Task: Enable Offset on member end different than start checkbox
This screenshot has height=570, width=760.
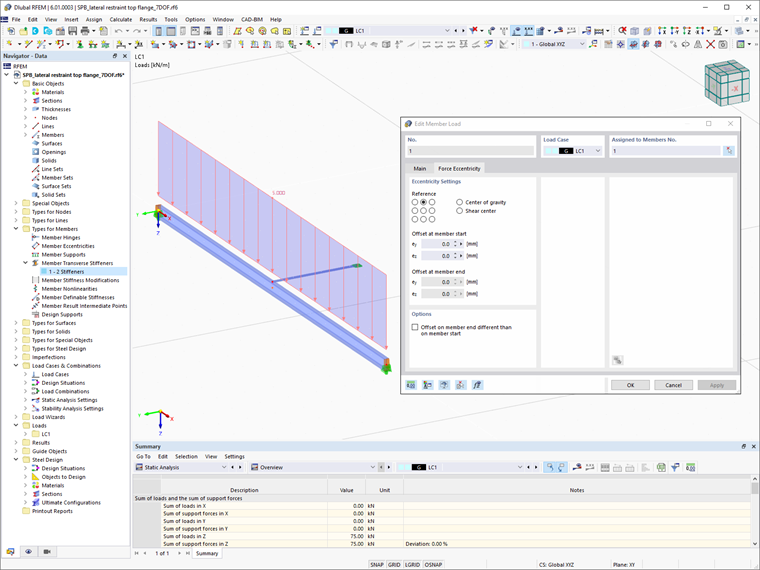Action: 415,327
